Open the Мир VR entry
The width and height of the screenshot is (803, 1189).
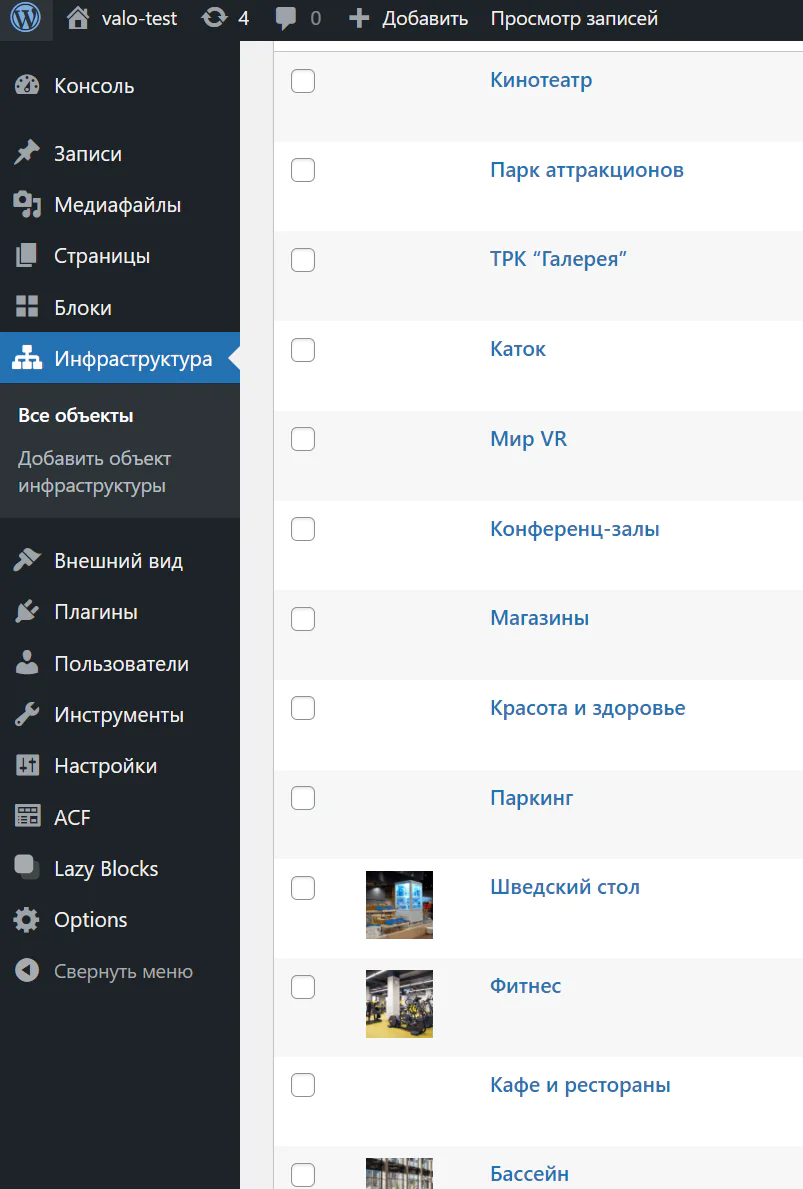coord(529,438)
